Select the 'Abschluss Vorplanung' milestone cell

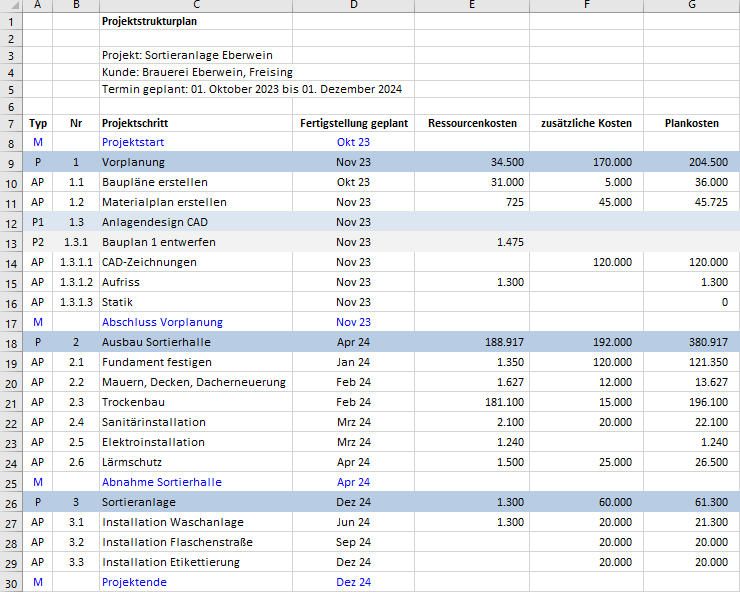162,322
